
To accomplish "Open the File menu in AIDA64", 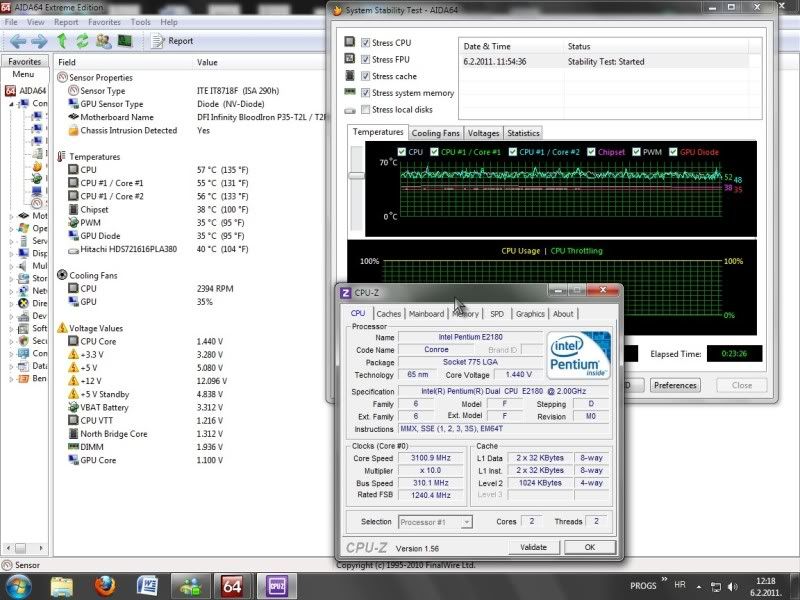I will (11, 22).
